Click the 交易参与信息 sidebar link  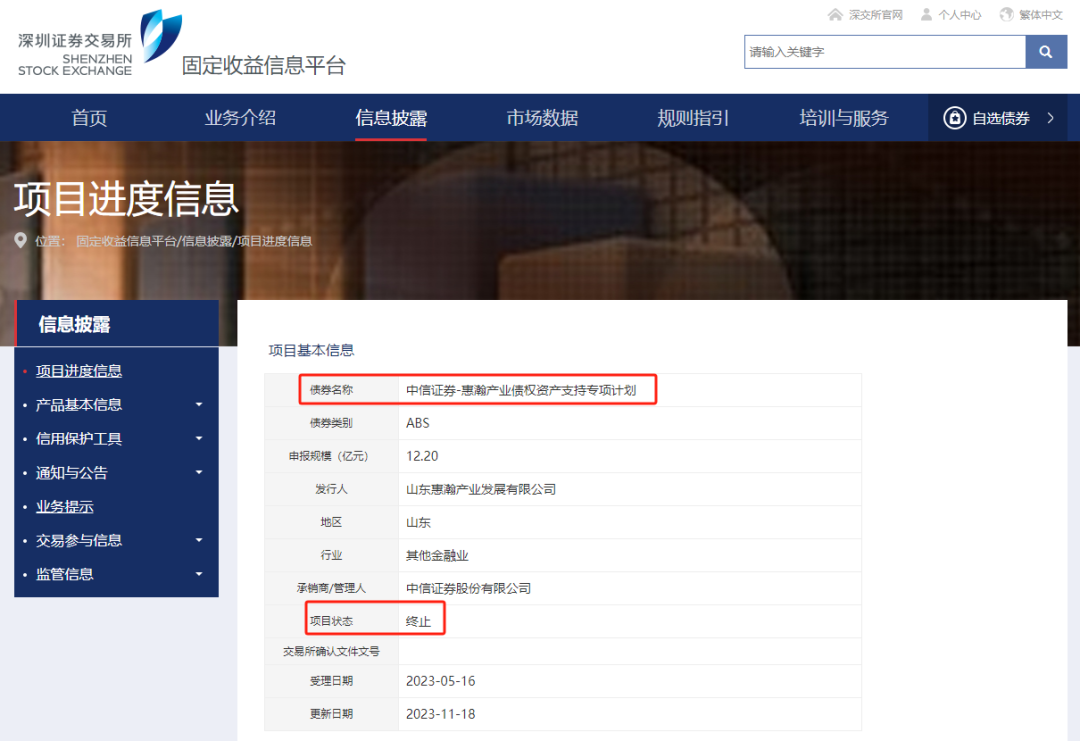[79, 540]
